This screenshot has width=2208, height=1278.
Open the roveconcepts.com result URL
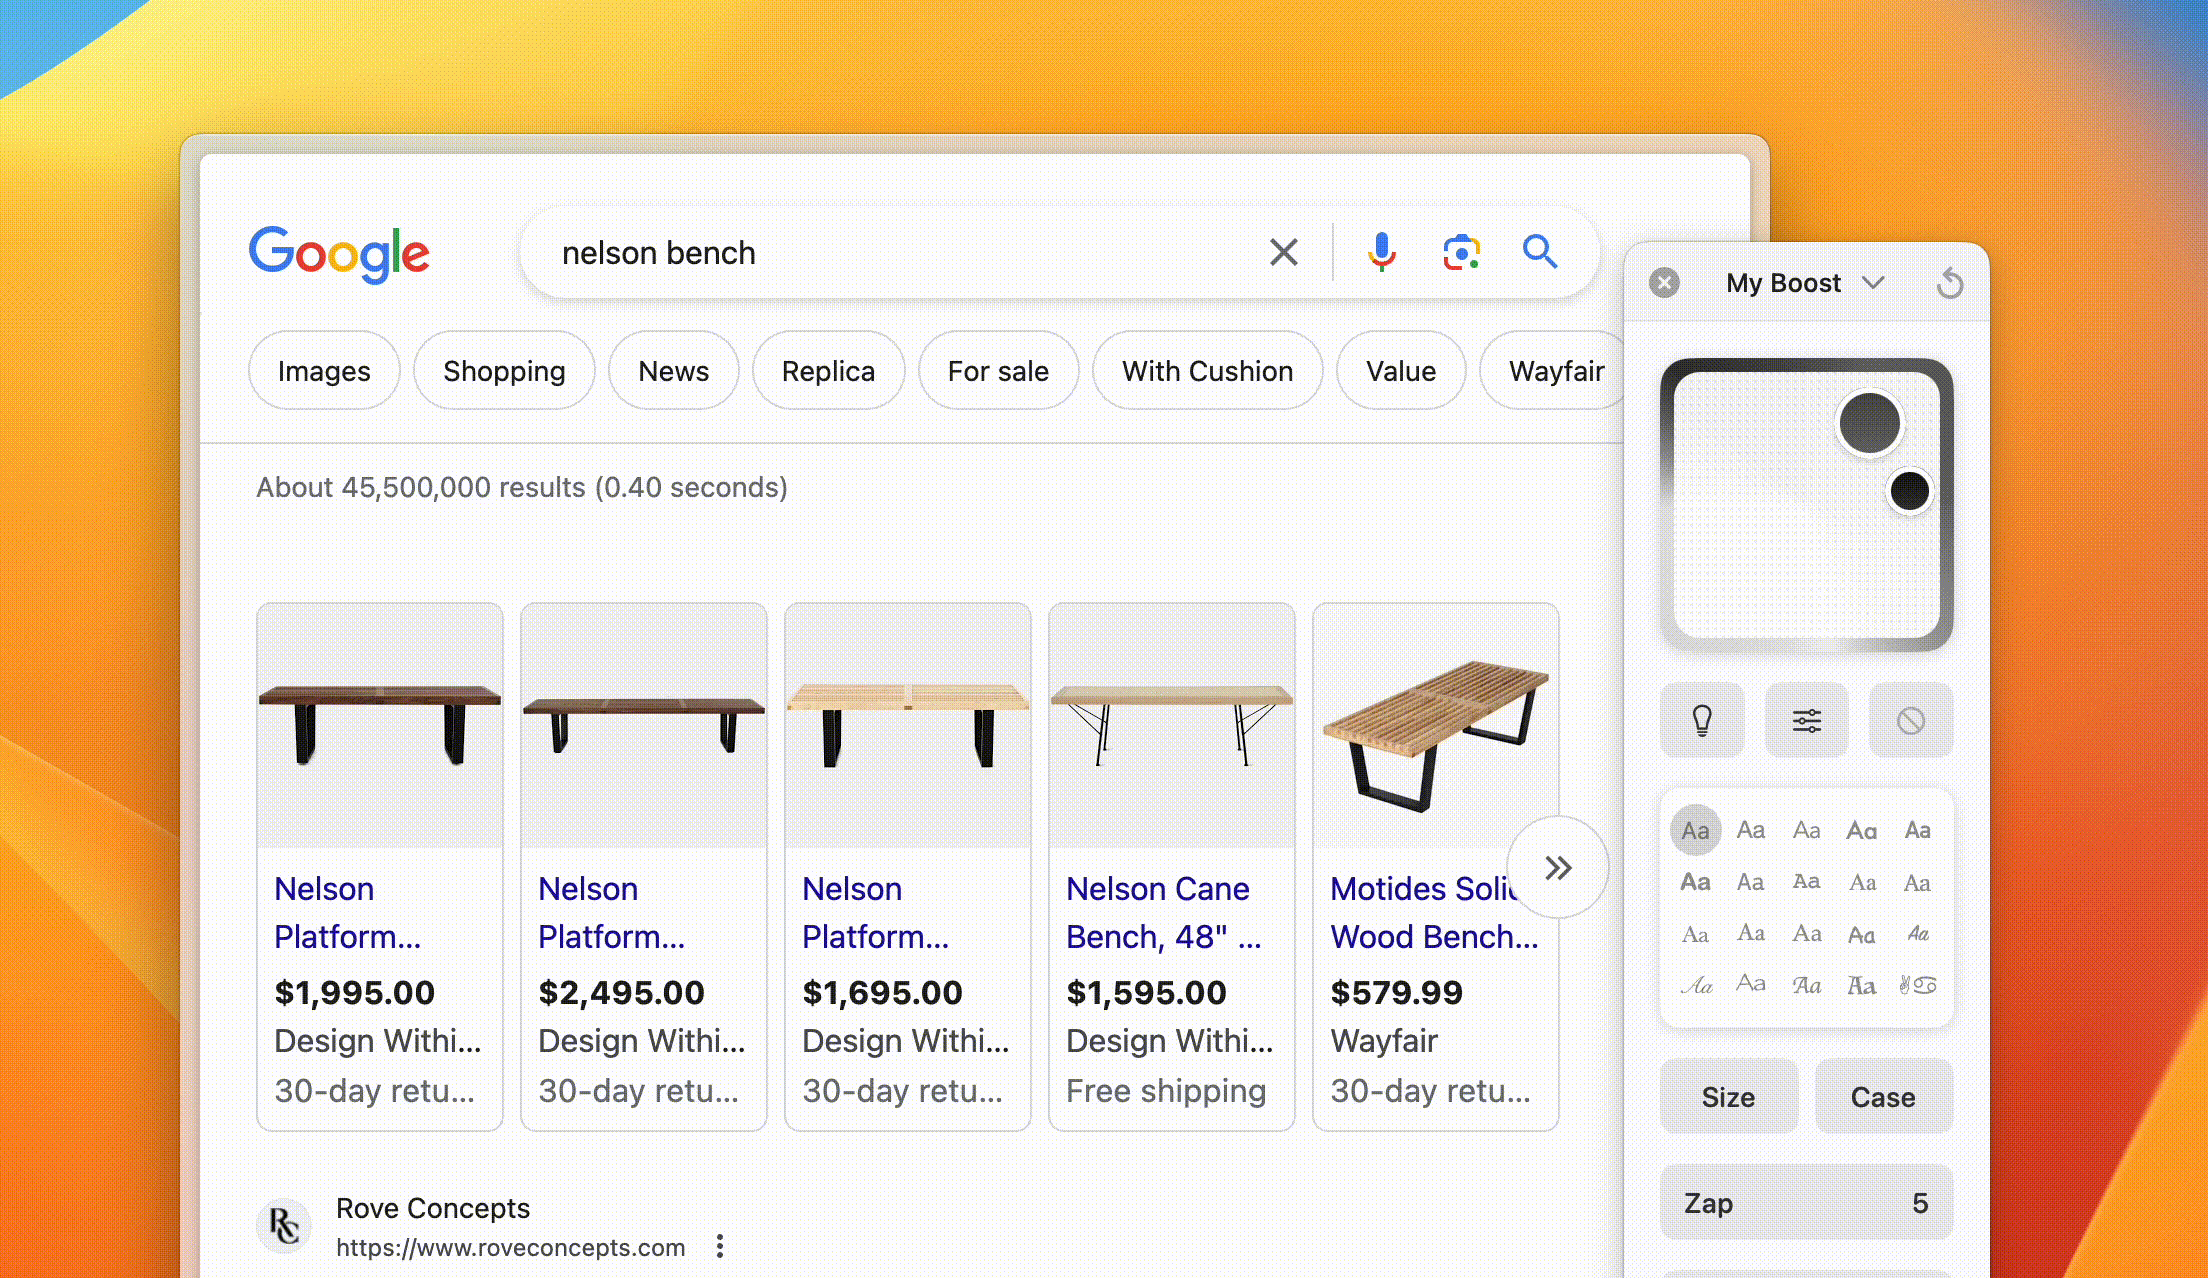tap(511, 1247)
